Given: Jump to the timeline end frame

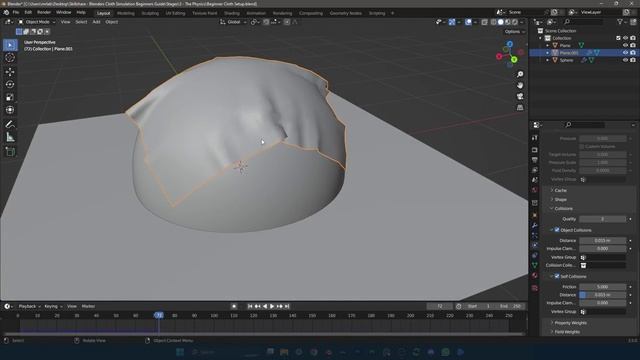Looking at the screenshot, I should coord(287,307).
